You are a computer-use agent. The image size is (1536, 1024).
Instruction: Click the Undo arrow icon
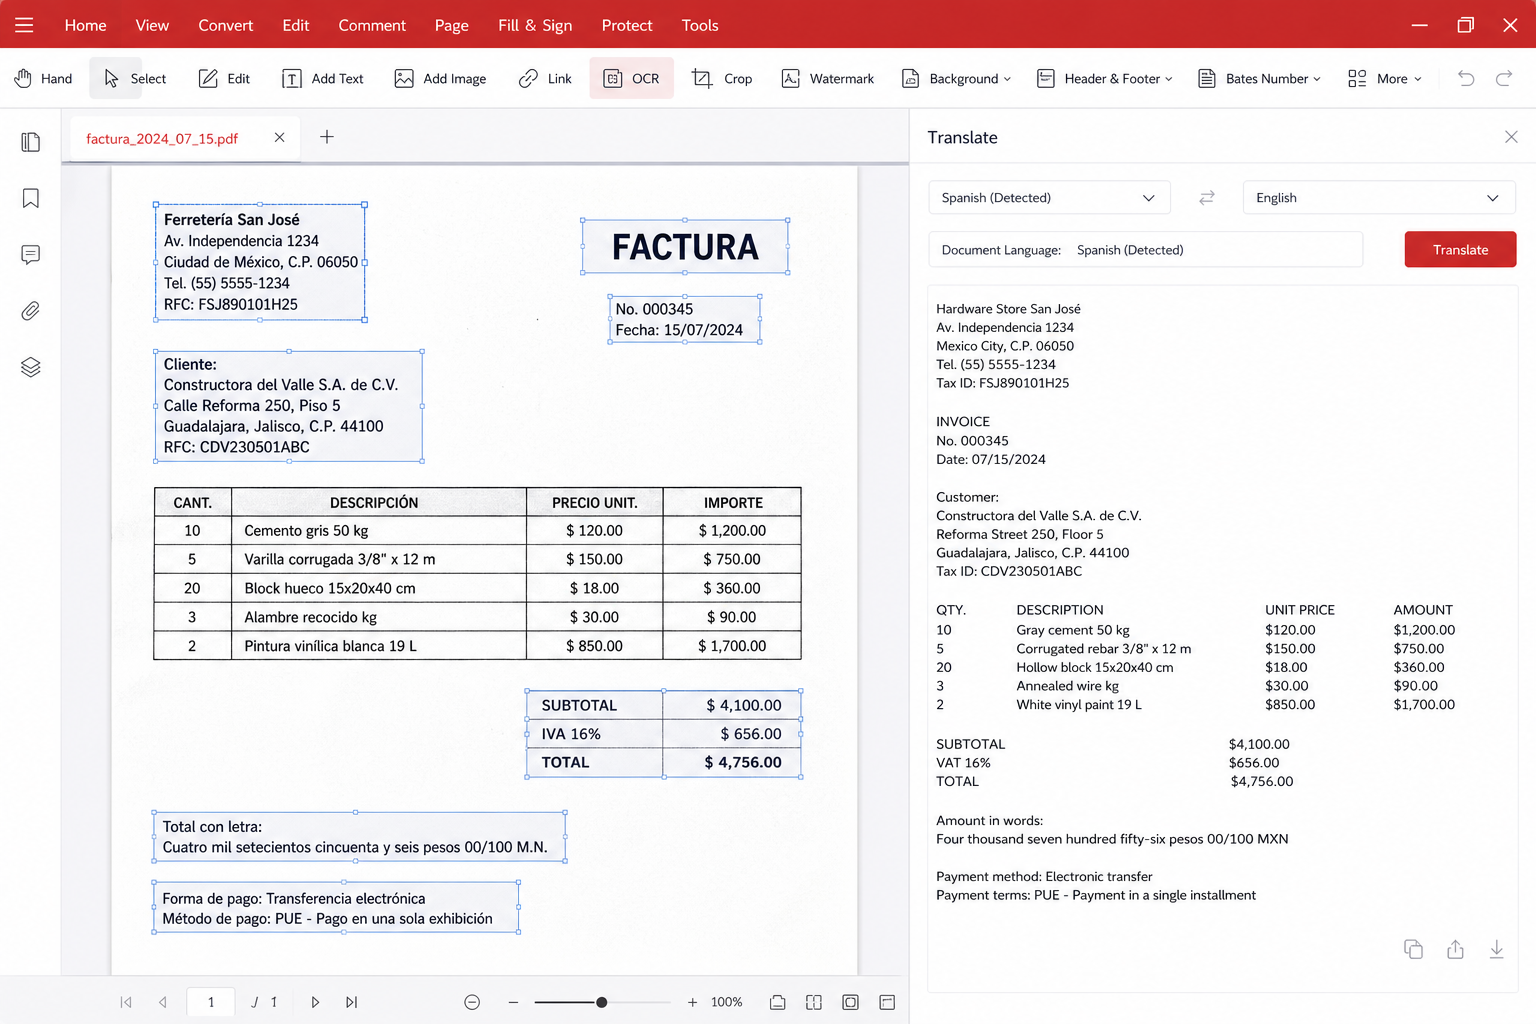coord(1466,78)
